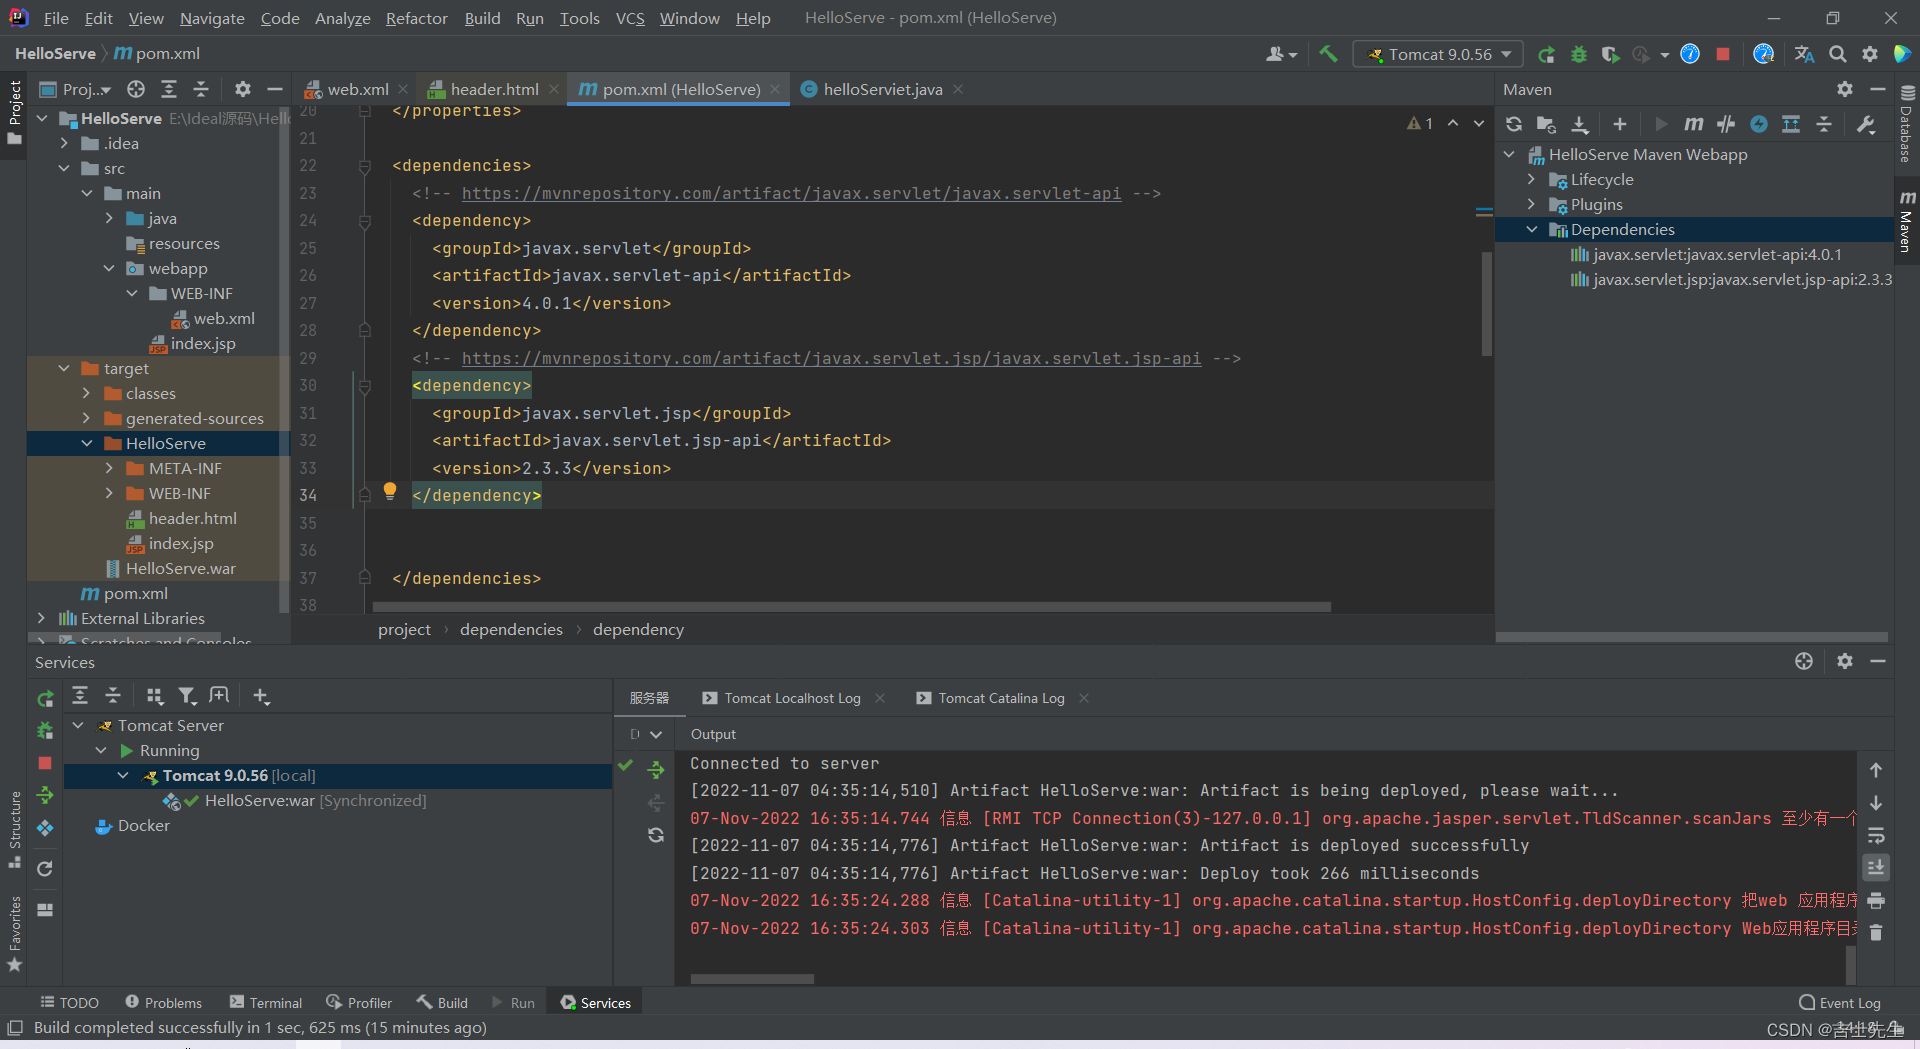
Task: Open Event Log in status bar
Action: pyautogui.click(x=1840, y=1002)
